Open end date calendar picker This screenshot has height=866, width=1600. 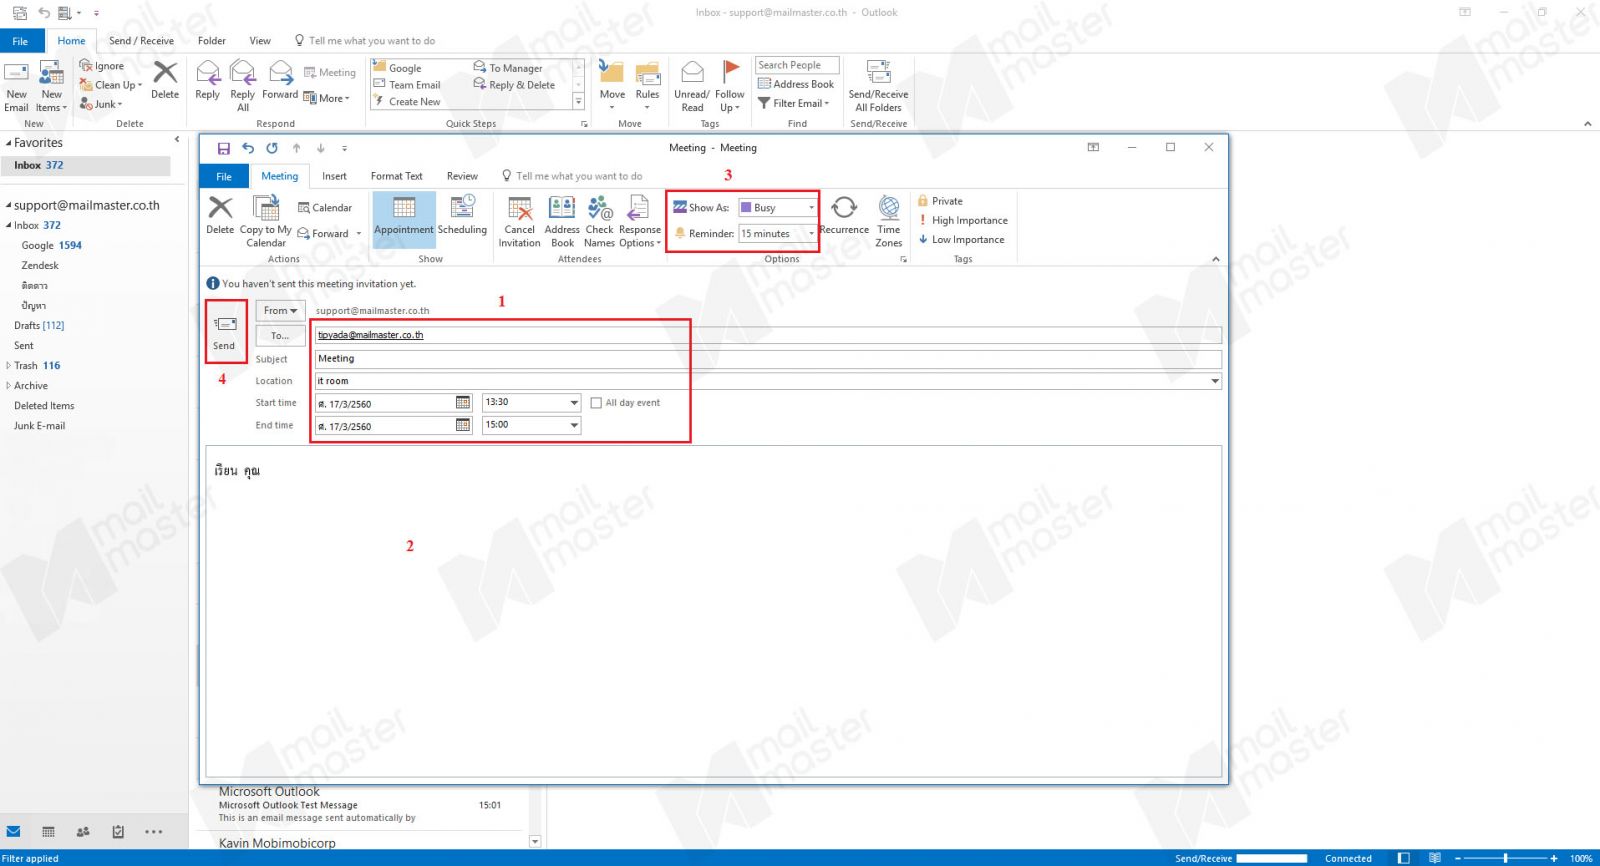(x=463, y=425)
